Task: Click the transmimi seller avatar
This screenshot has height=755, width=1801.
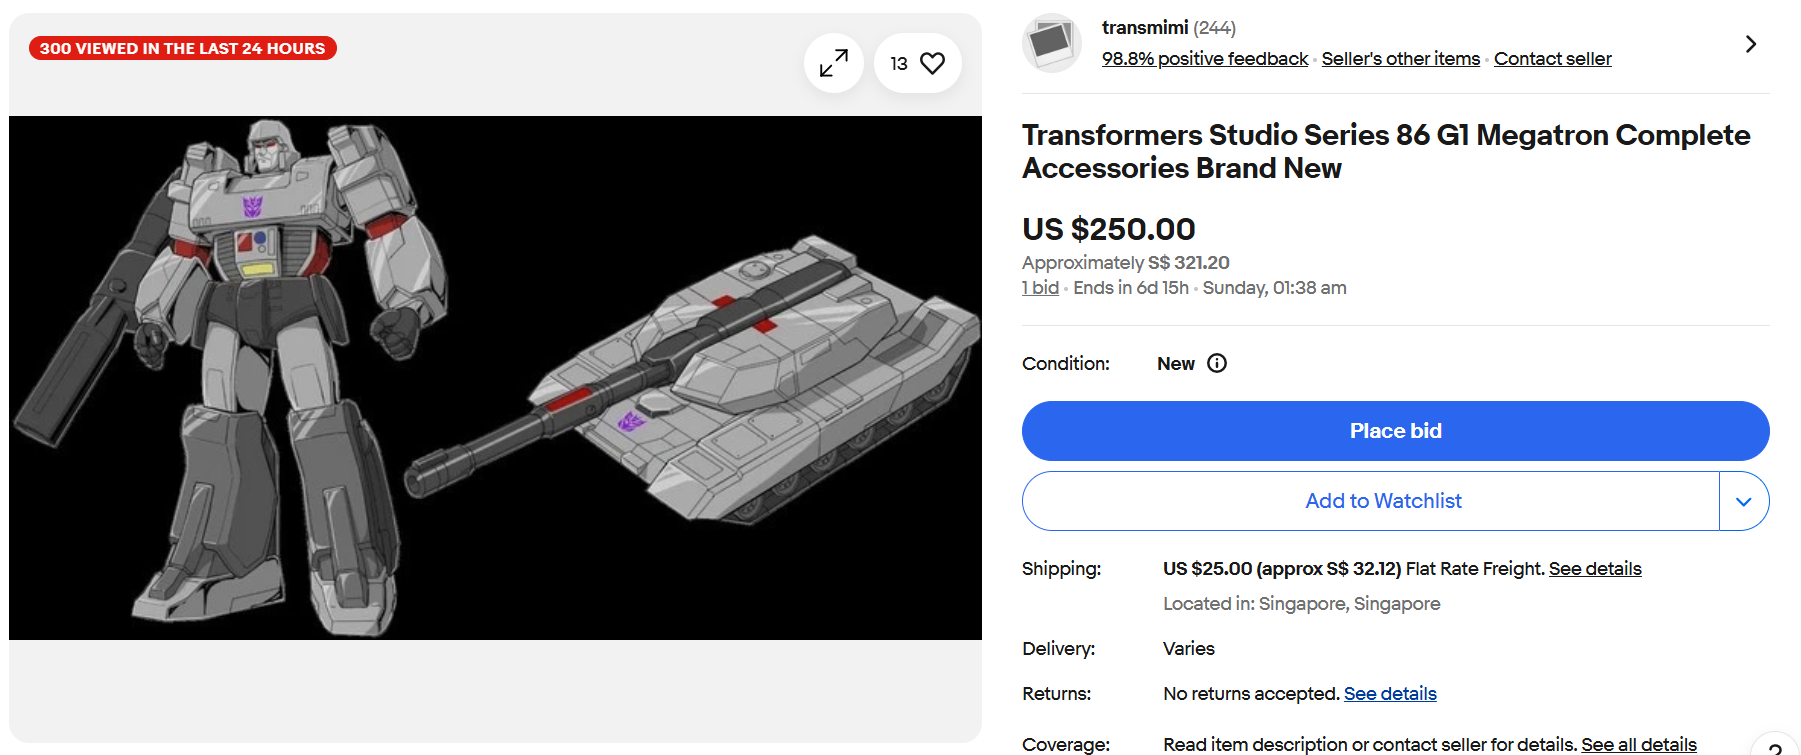Action: click(1051, 43)
